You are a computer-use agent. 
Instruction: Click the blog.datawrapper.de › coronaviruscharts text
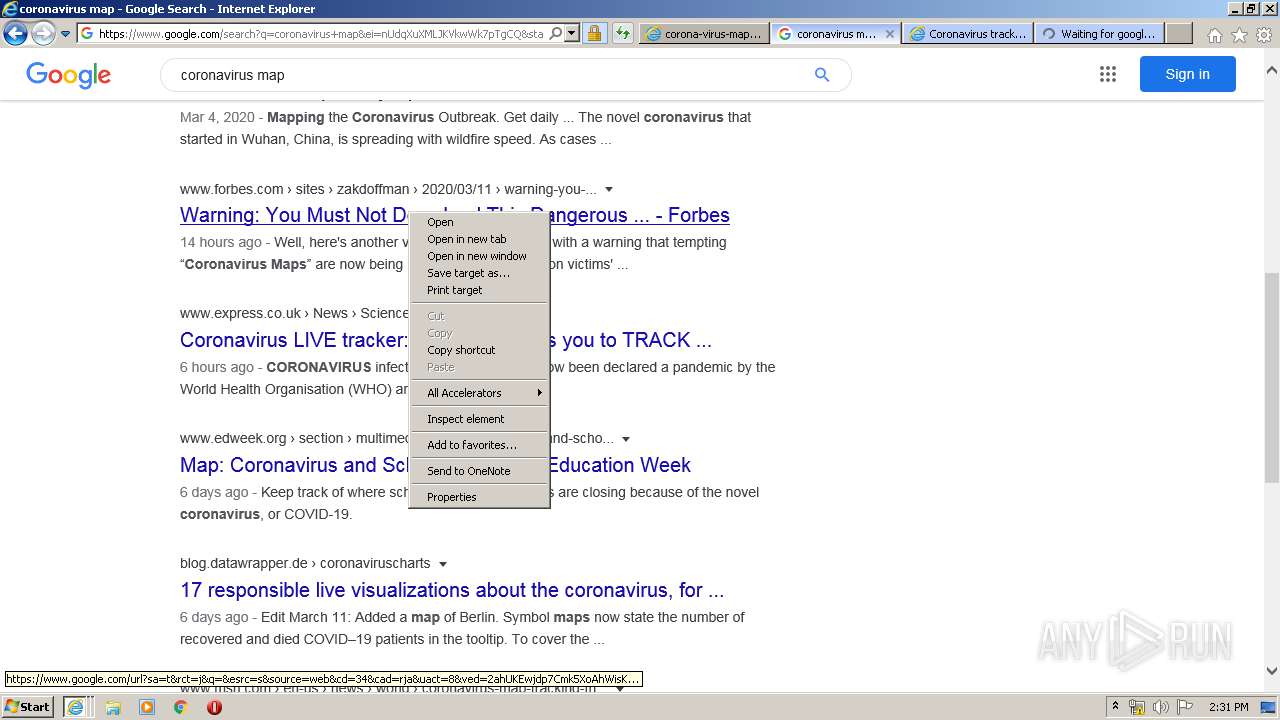305,563
